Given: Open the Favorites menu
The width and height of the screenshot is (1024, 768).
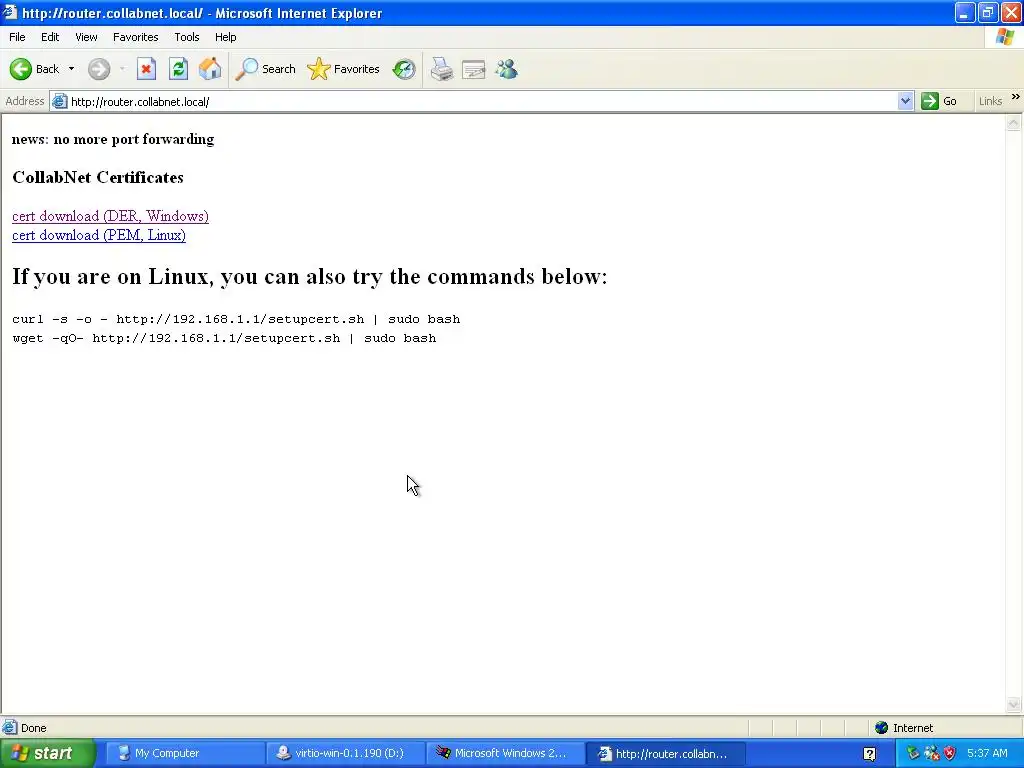Looking at the screenshot, I should pos(135,37).
